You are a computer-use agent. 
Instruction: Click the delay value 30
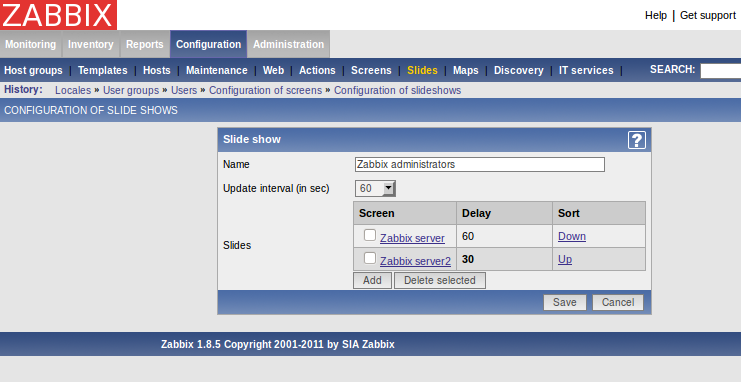click(x=468, y=259)
